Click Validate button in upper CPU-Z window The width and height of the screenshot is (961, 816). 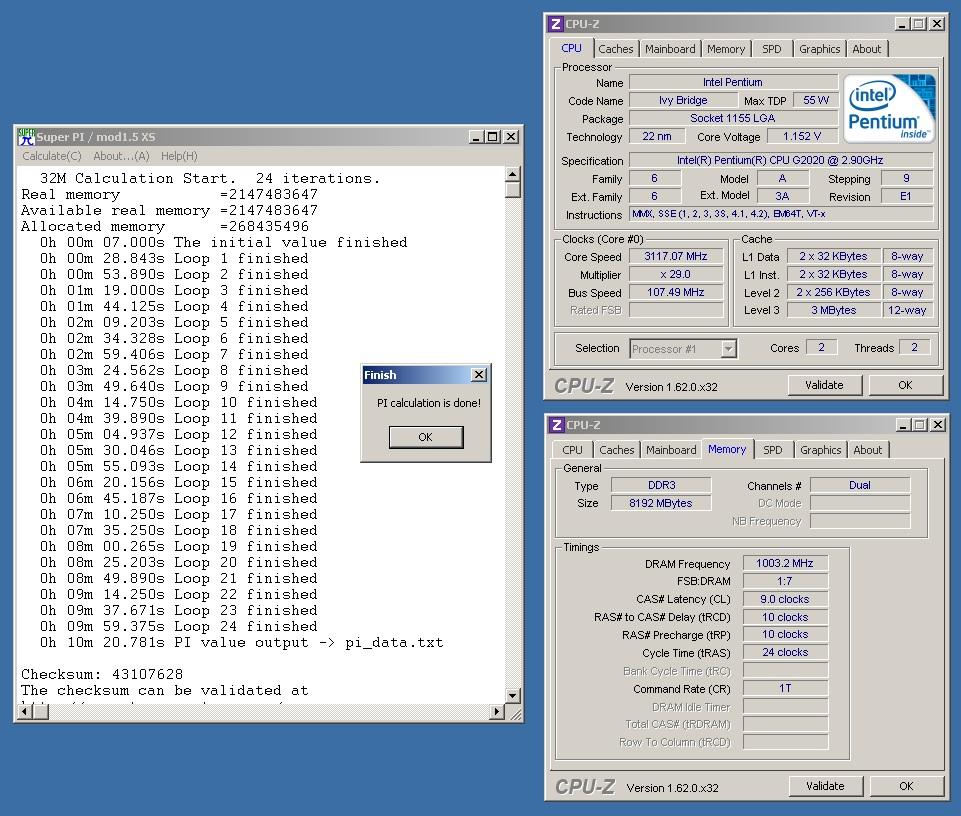tap(824, 385)
